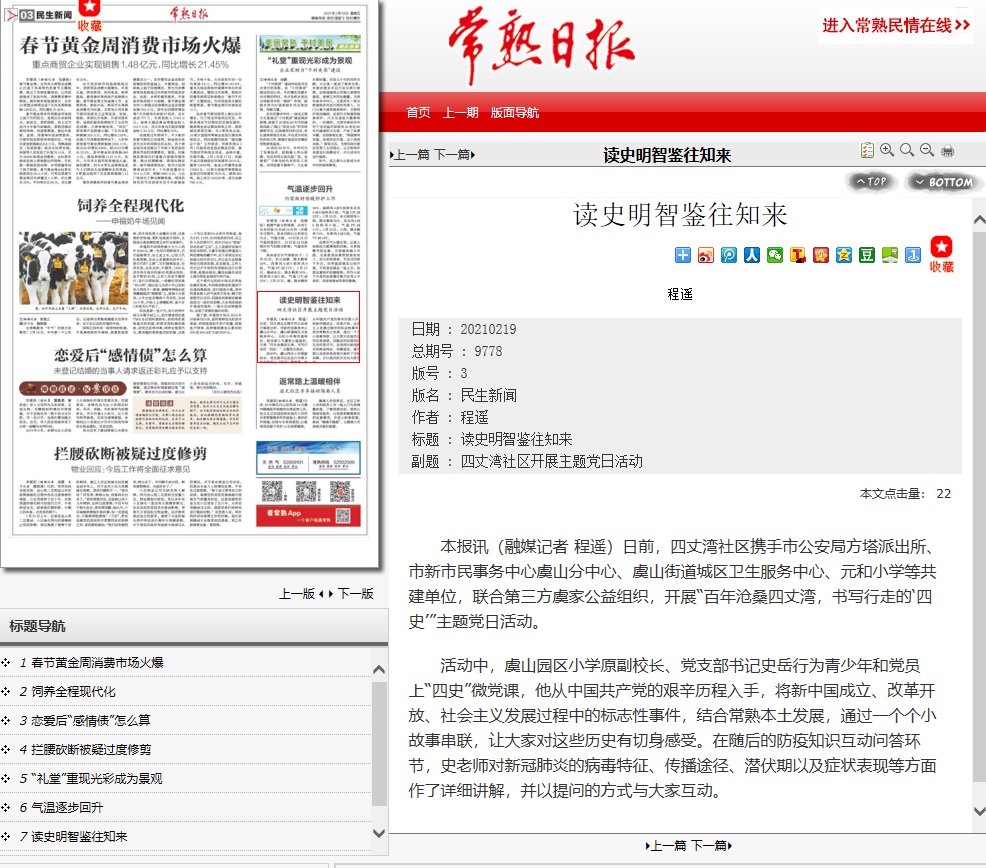Click 上一篇 link above the article

click(x=410, y=155)
